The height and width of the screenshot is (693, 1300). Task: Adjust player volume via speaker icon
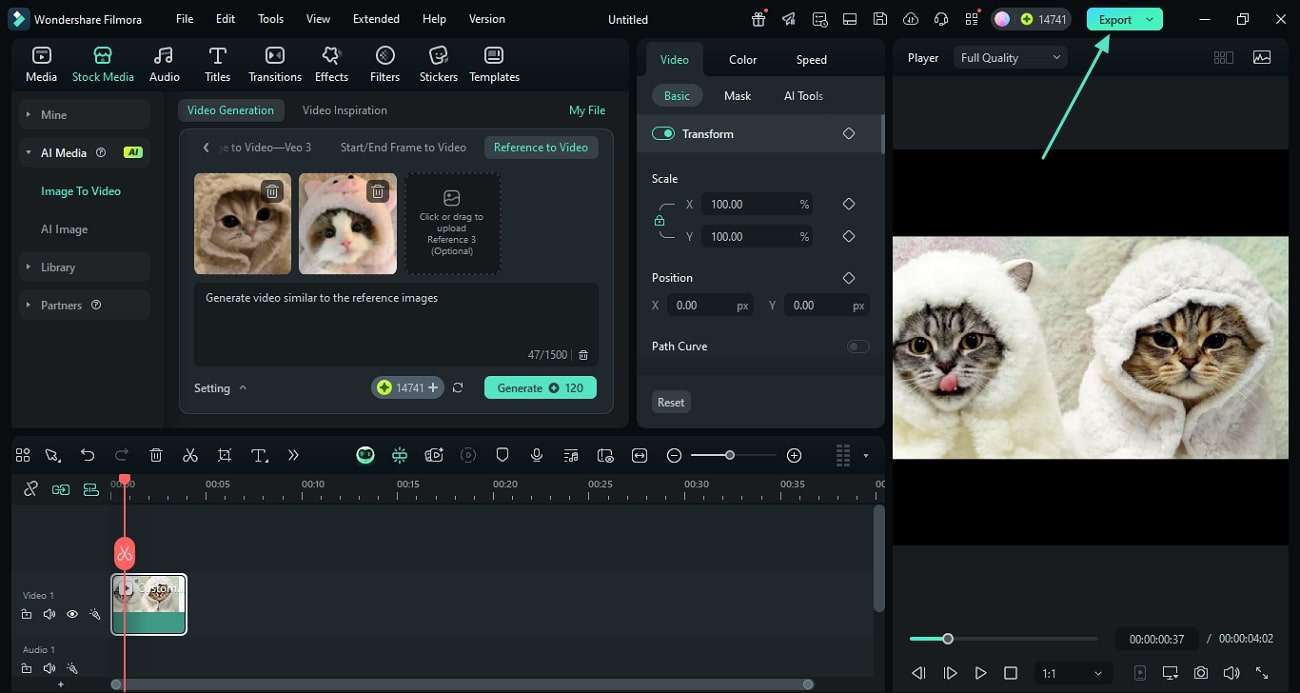tap(1231, 673)
